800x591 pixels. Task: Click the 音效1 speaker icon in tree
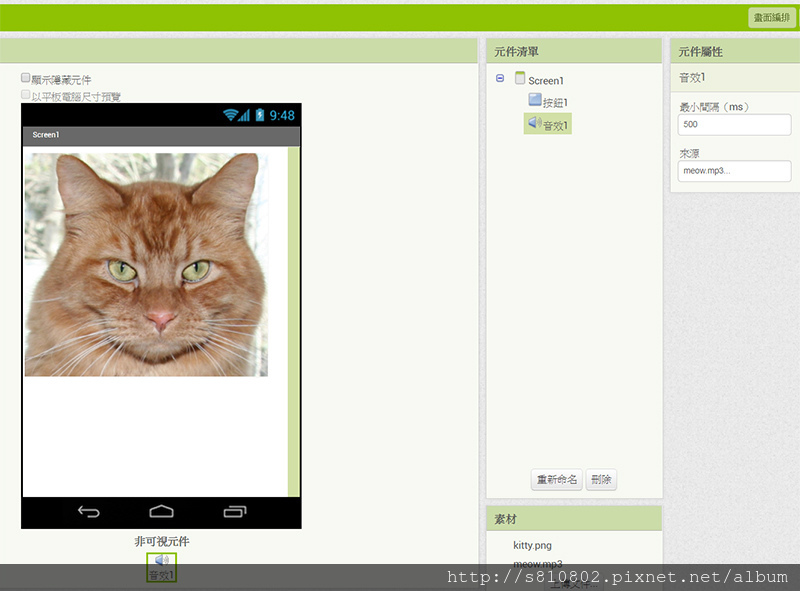pyautogui.click(x=535, y=122)
